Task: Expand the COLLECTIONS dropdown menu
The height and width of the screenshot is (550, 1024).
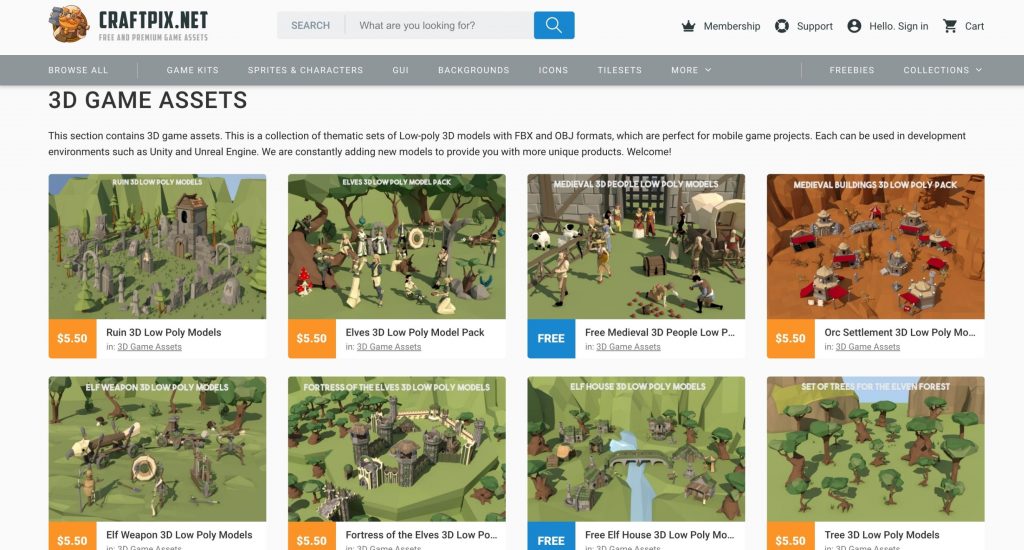Action: (942, 70)
